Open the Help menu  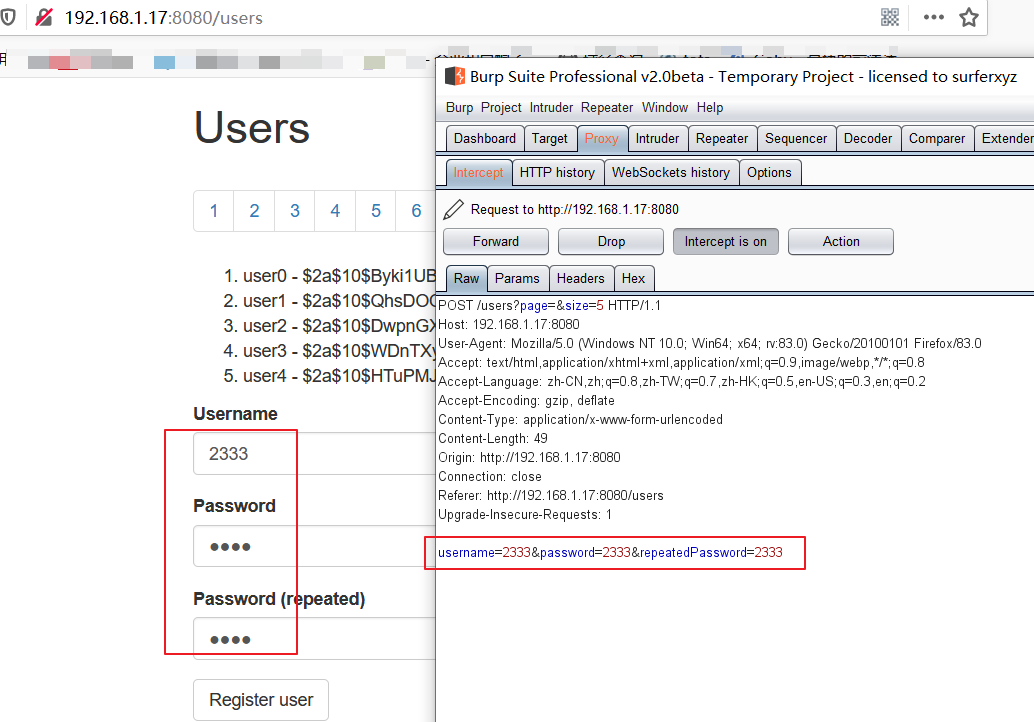click(710, 107)
